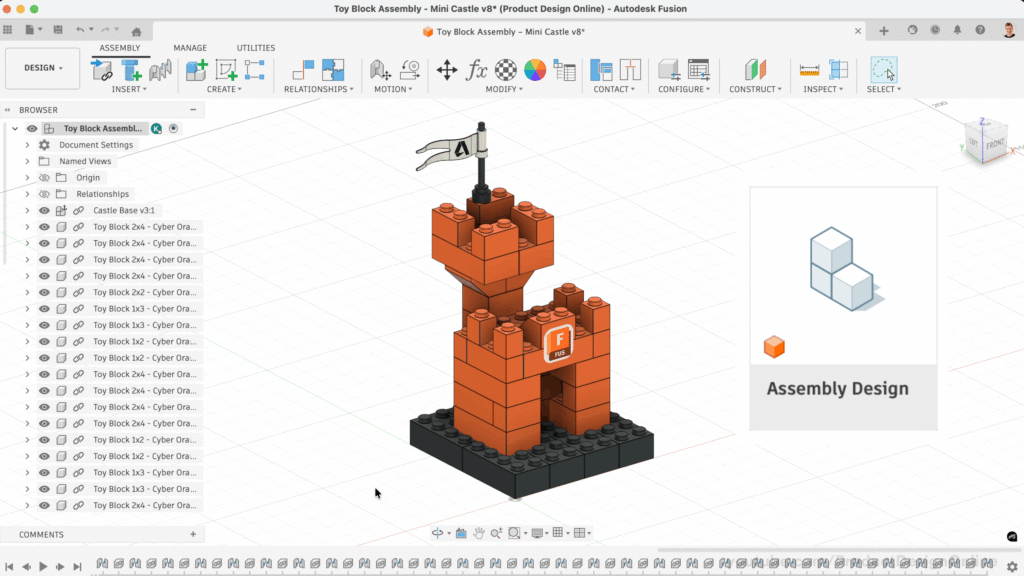Click the Move/Copy tool icon

pos(447,70)
